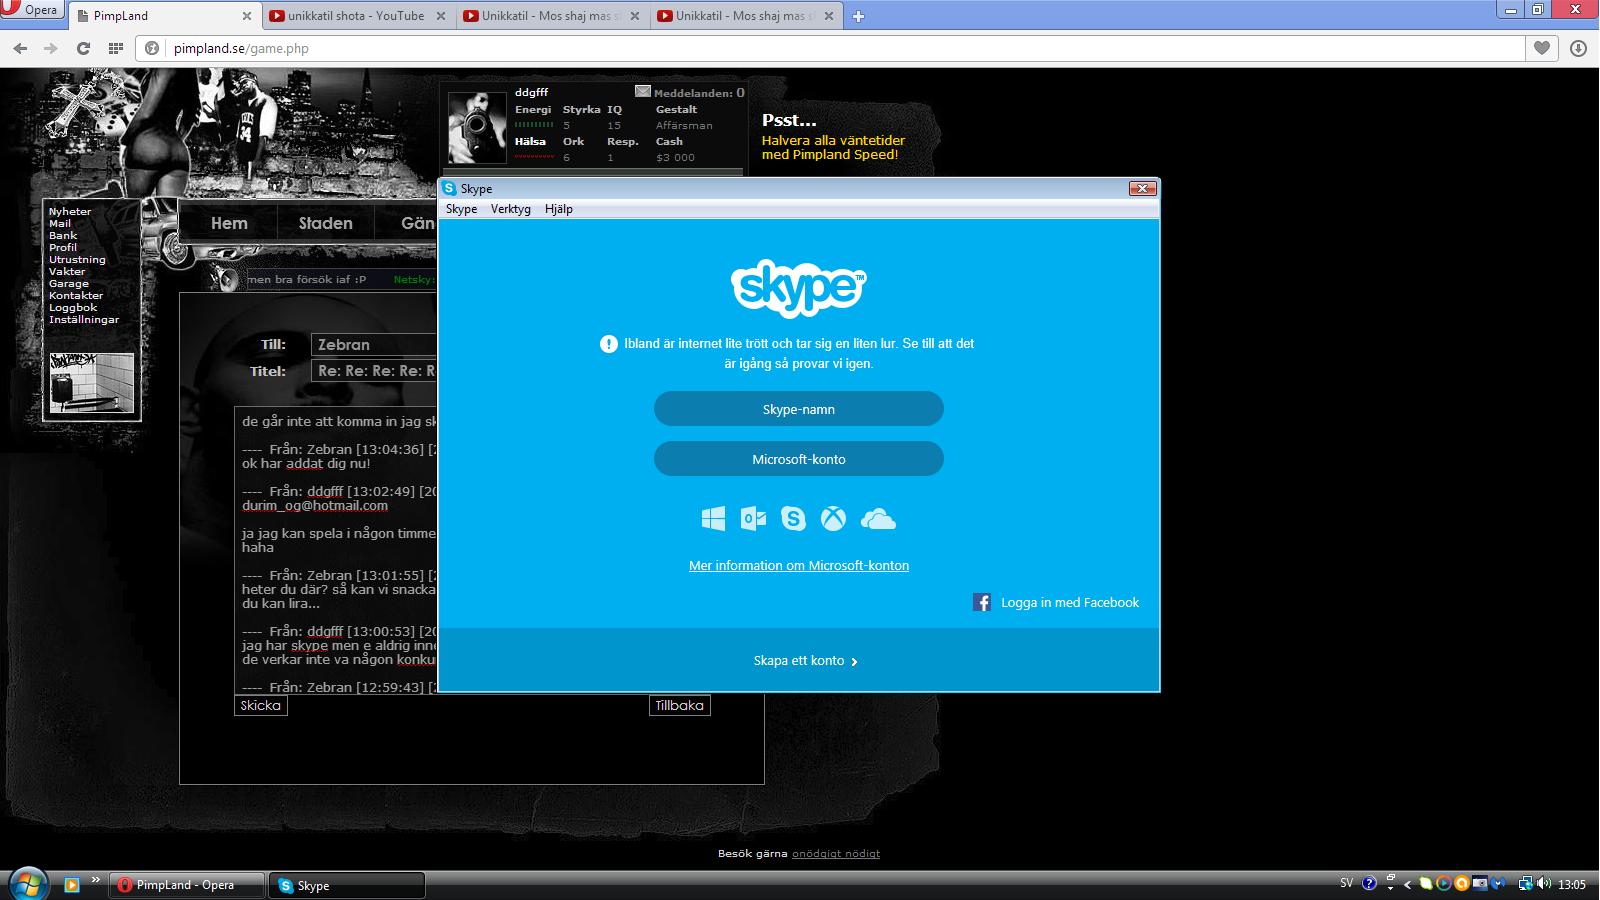Click the Skicka button
This screenshot has height=900, width=1600.
point(261,706)
